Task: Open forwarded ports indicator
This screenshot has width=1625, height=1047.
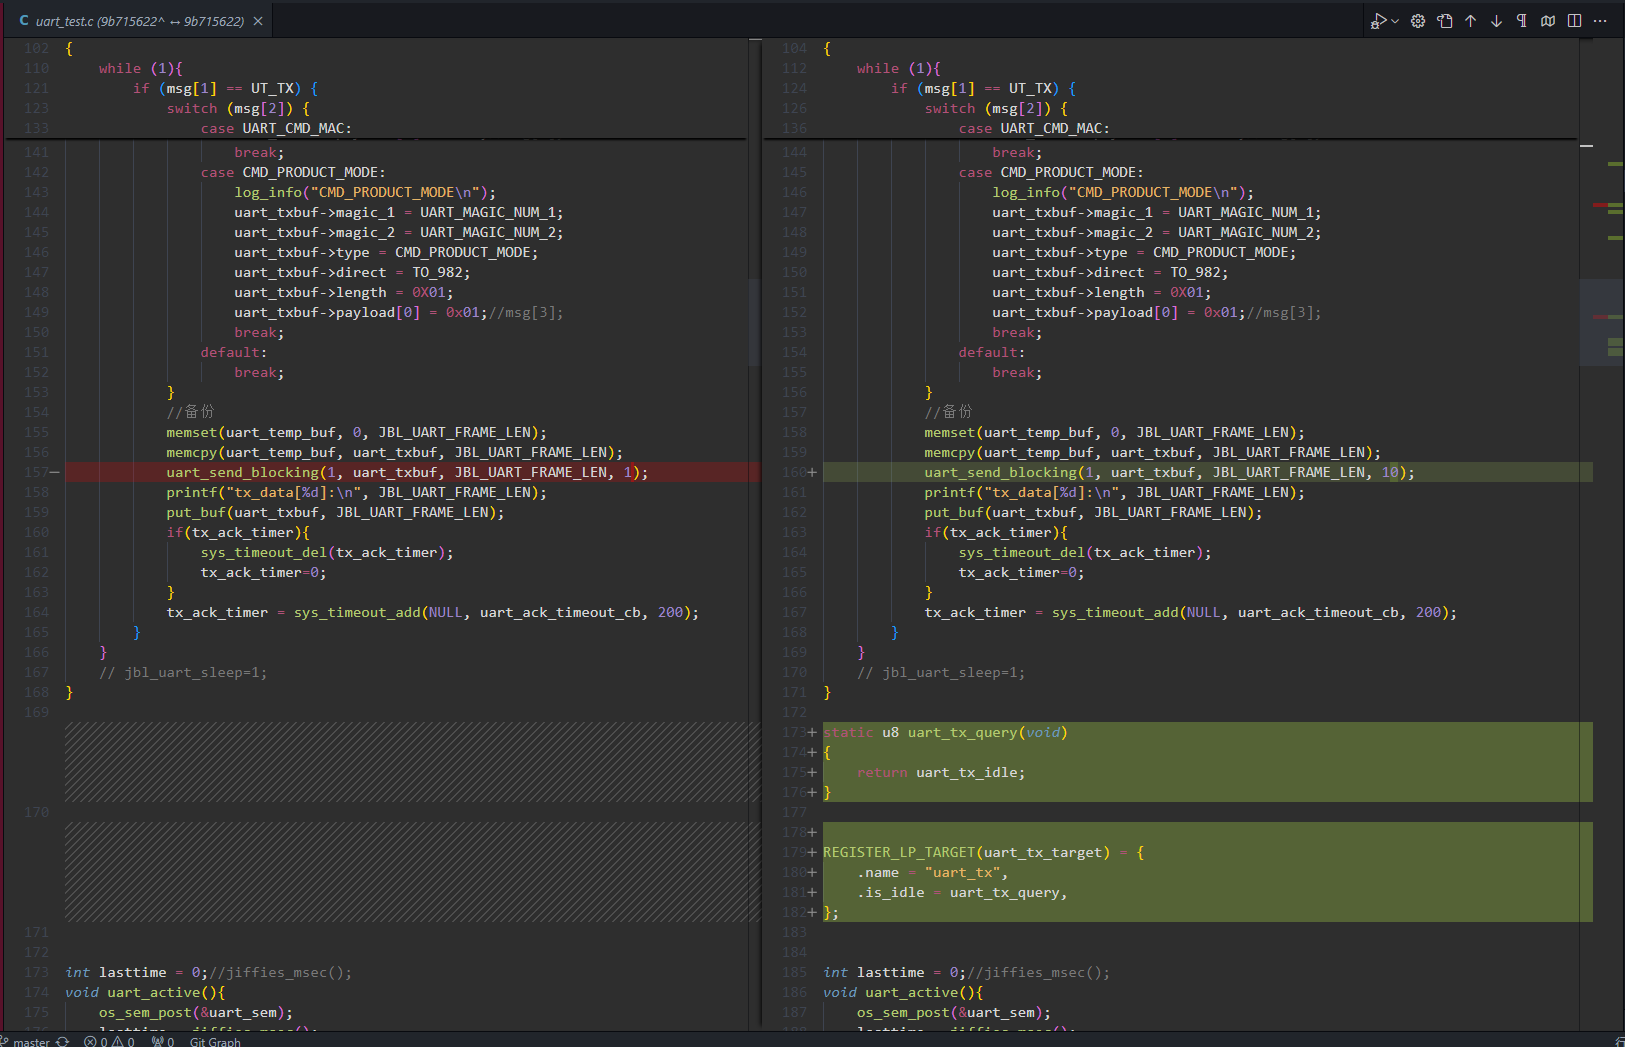Action: (x=163, y=1041)
